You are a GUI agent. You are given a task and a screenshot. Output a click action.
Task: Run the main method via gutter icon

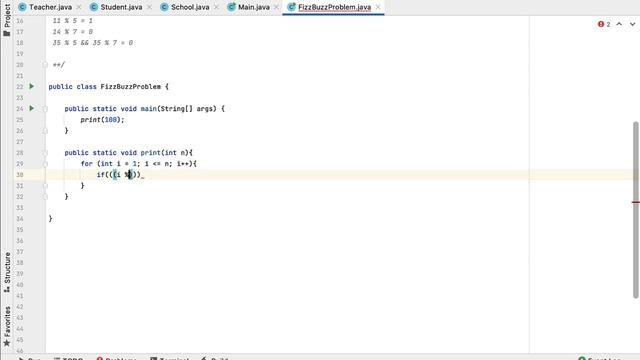31,109
